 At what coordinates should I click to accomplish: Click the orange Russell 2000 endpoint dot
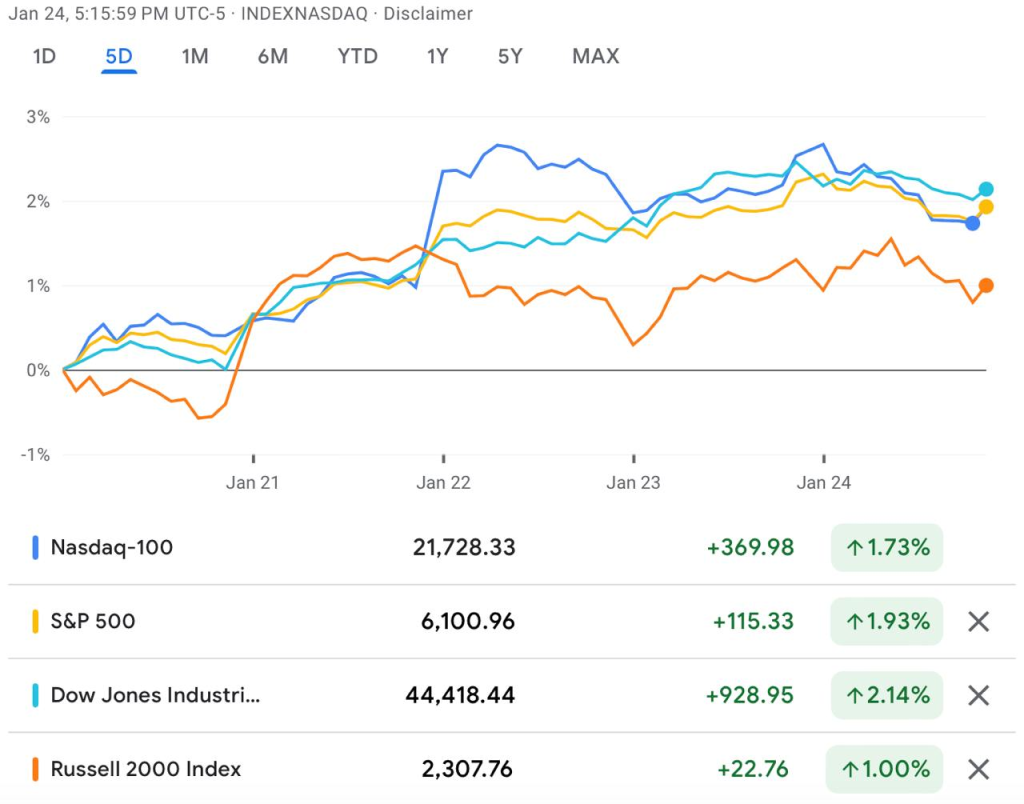986,286
